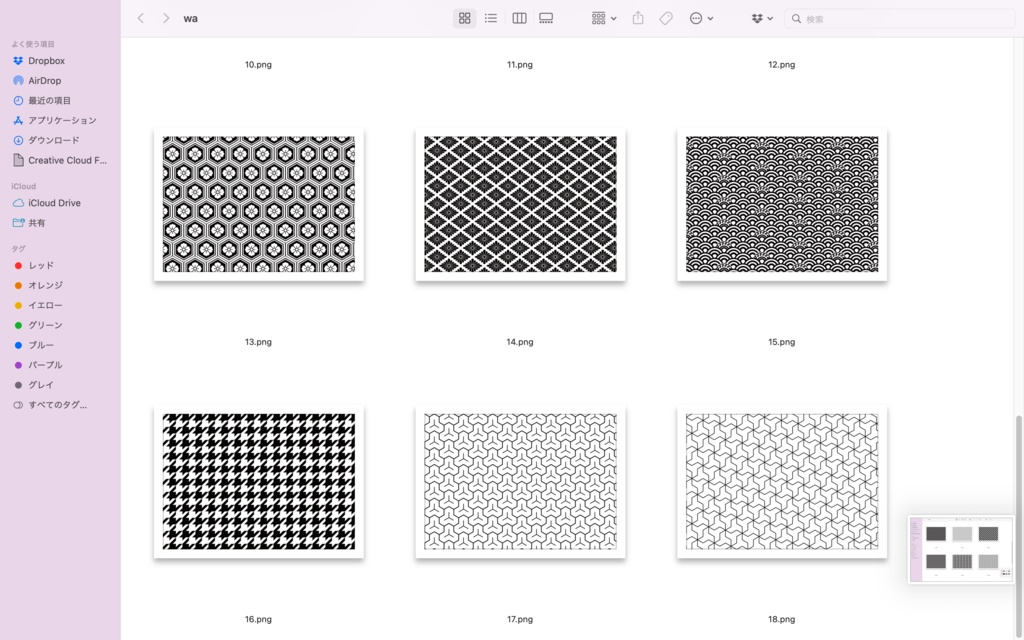The width and height of the screenshot is (1024, 640).
Task: Click the wa folder title
Action: pyautogui.click(x=191, y=18)
